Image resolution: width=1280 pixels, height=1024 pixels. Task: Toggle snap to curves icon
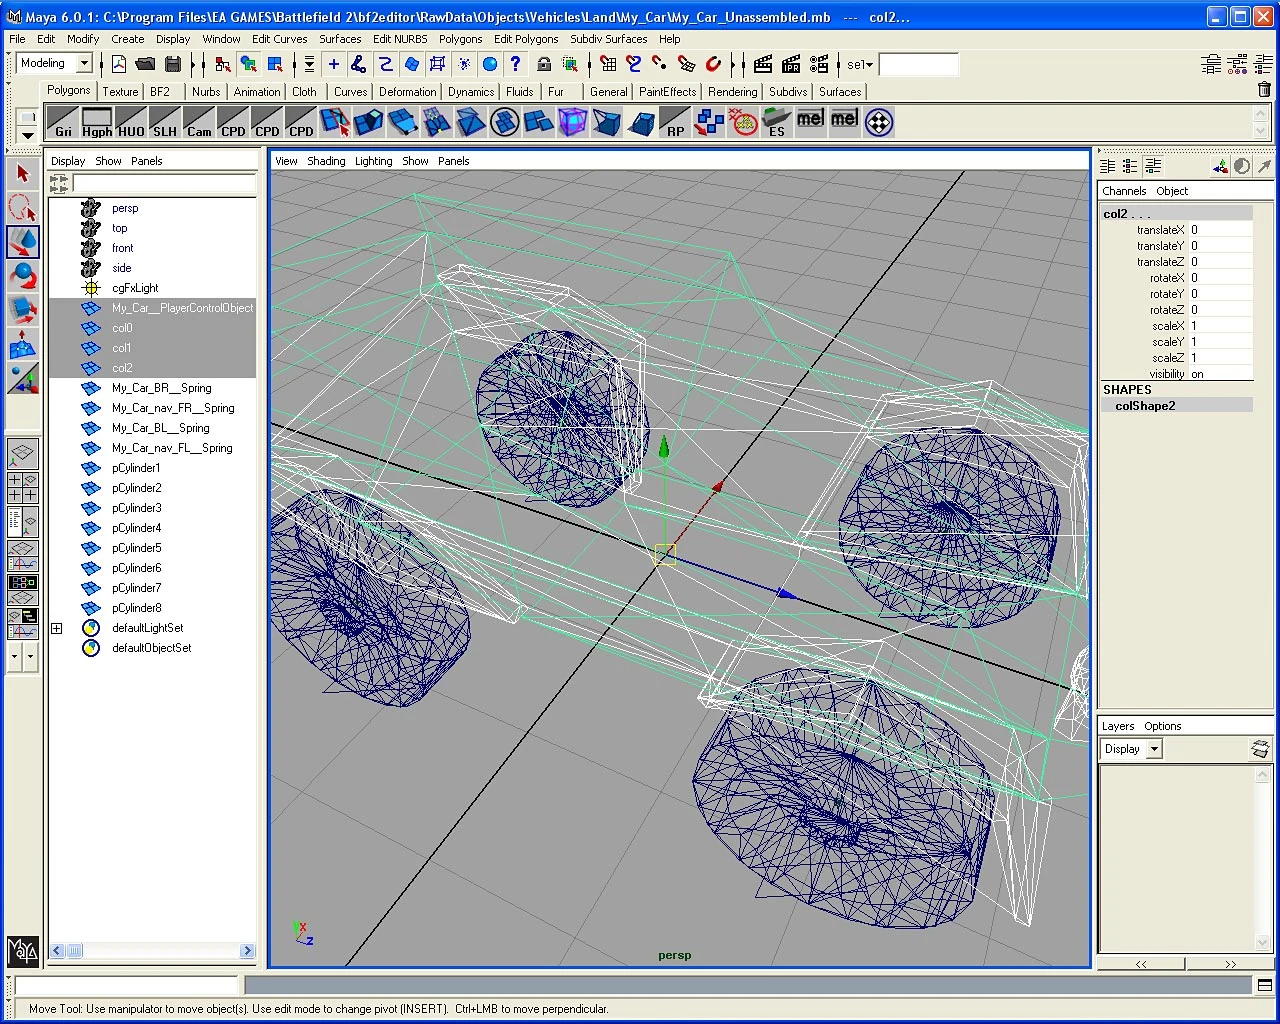634,64
